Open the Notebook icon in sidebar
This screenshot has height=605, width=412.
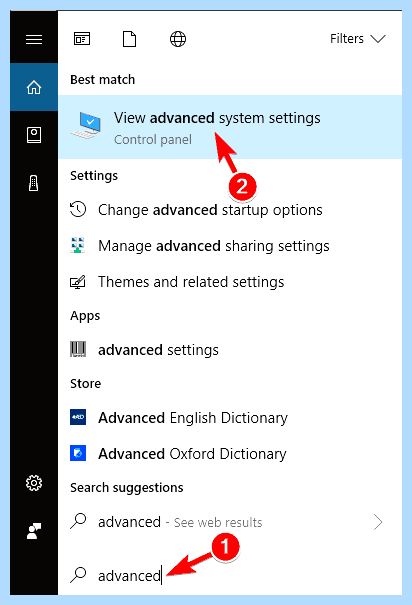[x=34, y=135]
